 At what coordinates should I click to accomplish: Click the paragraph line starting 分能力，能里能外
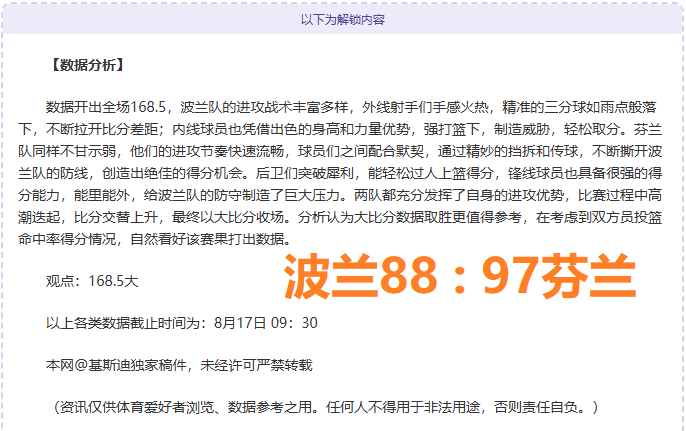pos(340,195)
